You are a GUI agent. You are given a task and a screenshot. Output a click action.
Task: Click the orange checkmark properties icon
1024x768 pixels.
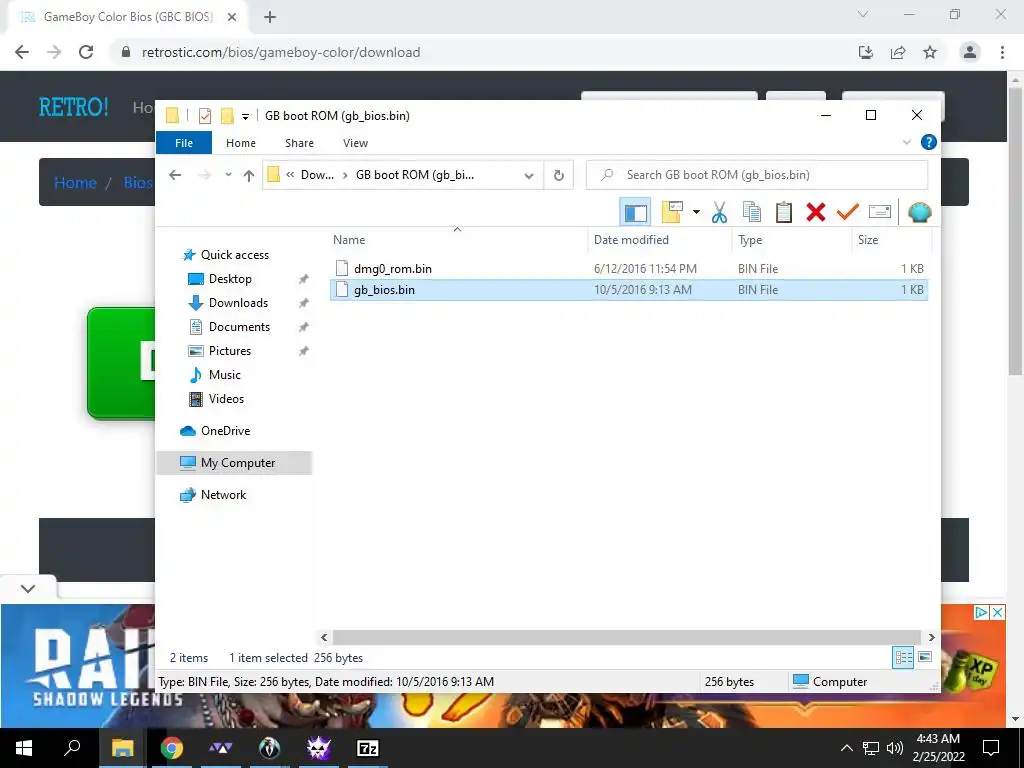848,212
